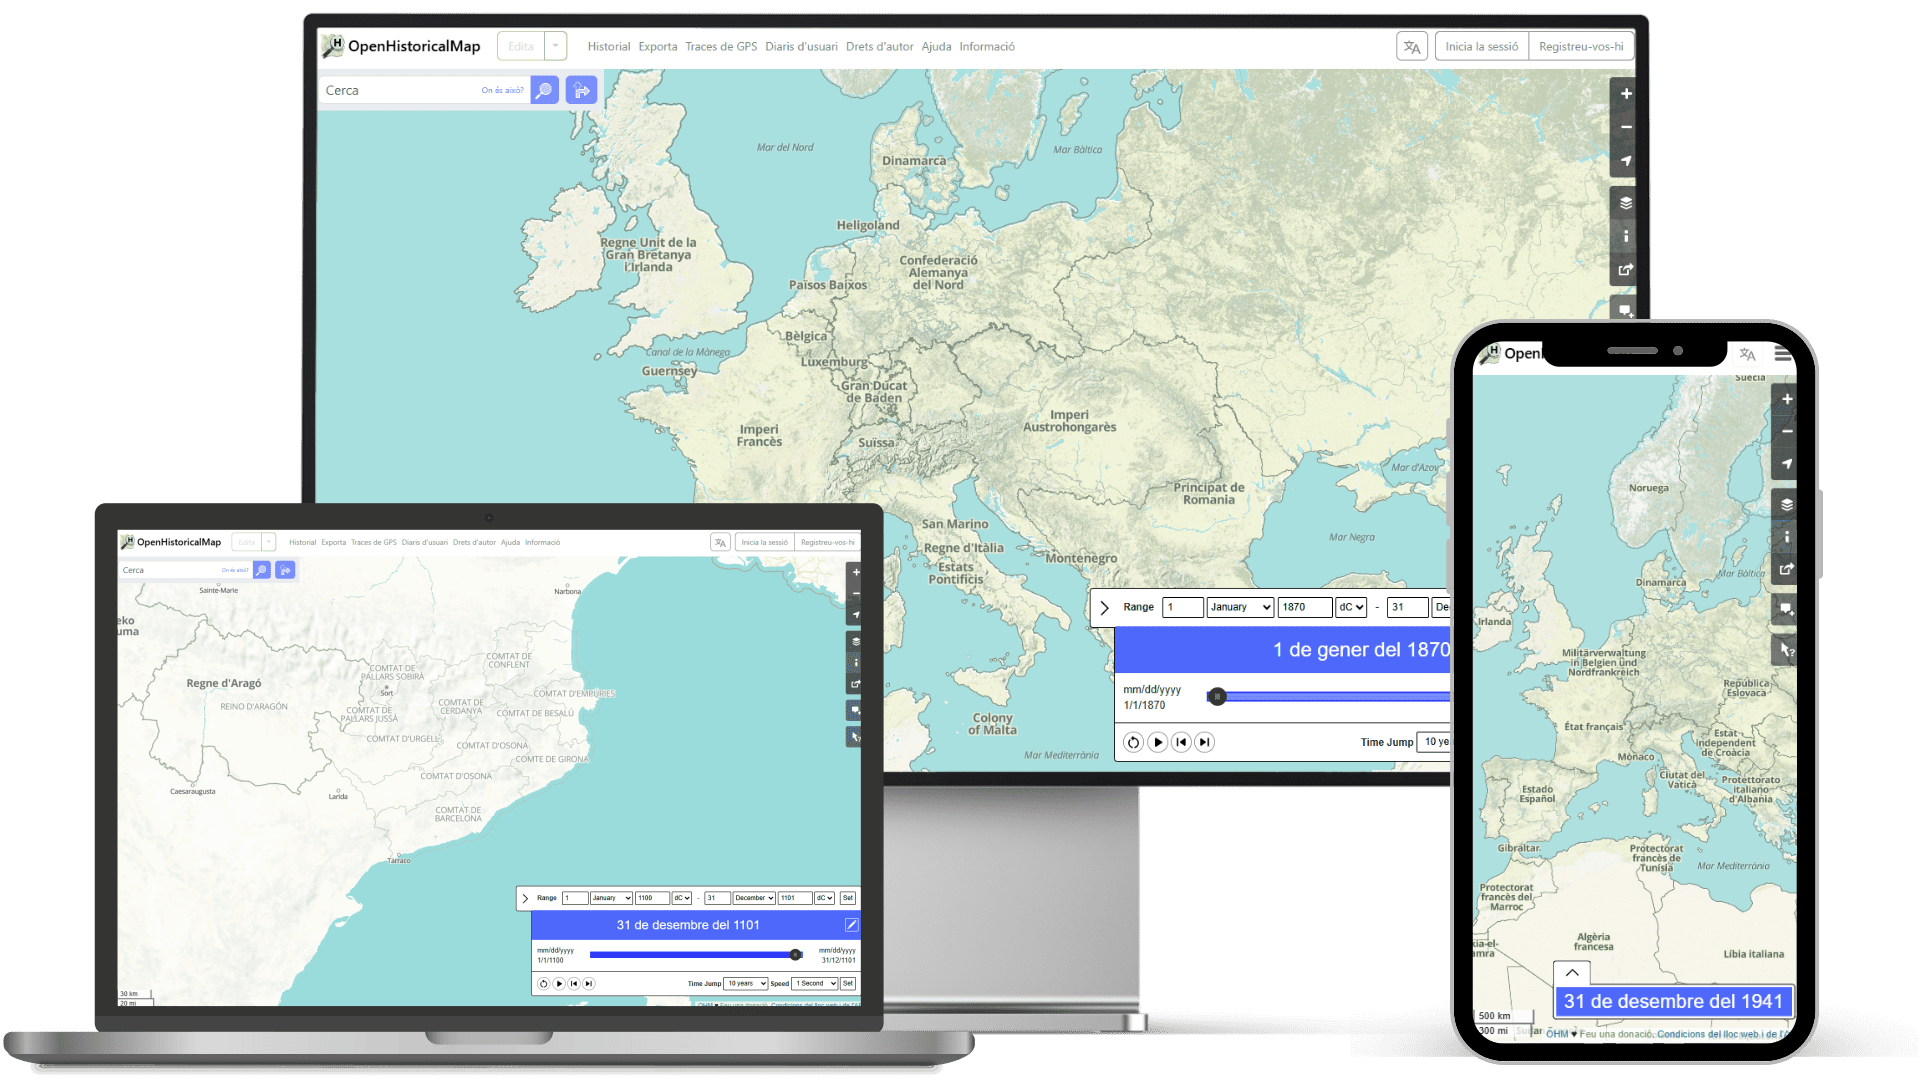Open the search magnifier icon

543,90
